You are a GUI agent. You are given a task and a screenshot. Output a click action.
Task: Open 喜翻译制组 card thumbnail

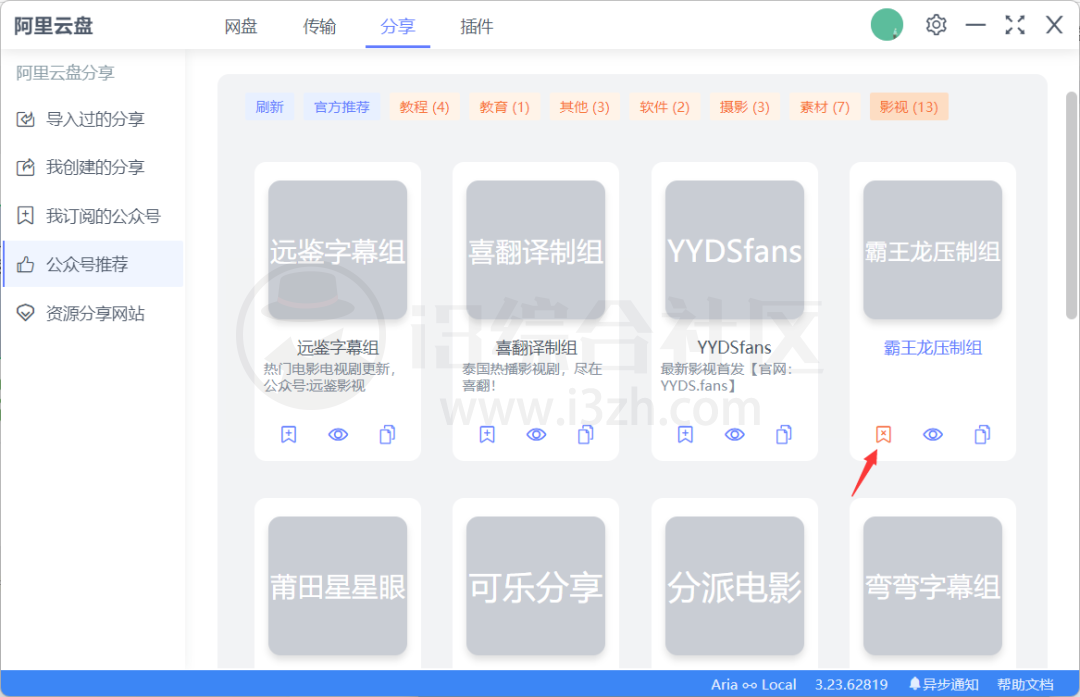point(536,250)
